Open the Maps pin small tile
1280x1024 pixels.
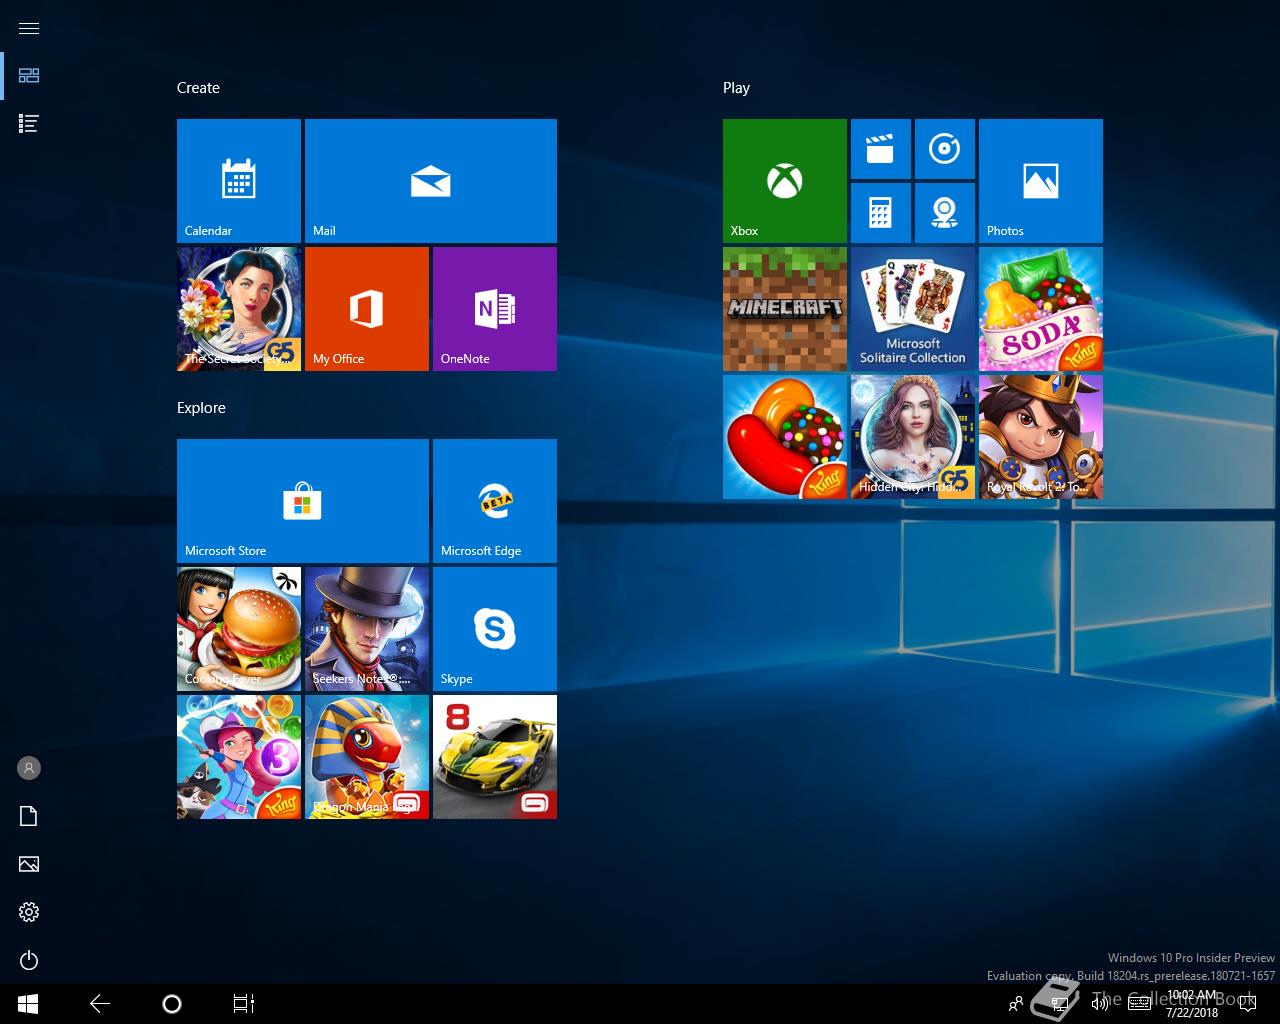click(945, 213)
